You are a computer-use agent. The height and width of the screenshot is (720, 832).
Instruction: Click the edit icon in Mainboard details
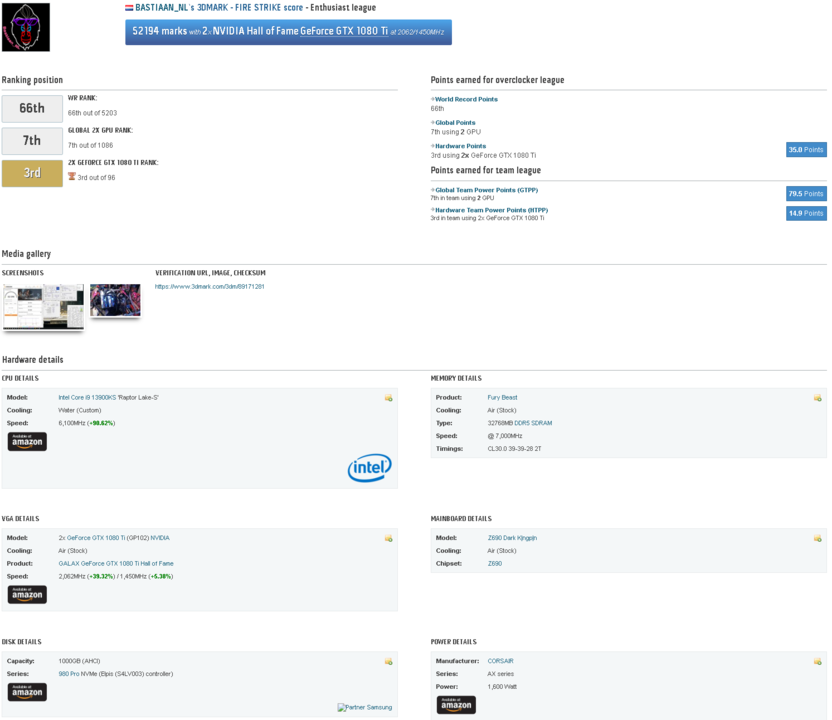tap(817, 539)
